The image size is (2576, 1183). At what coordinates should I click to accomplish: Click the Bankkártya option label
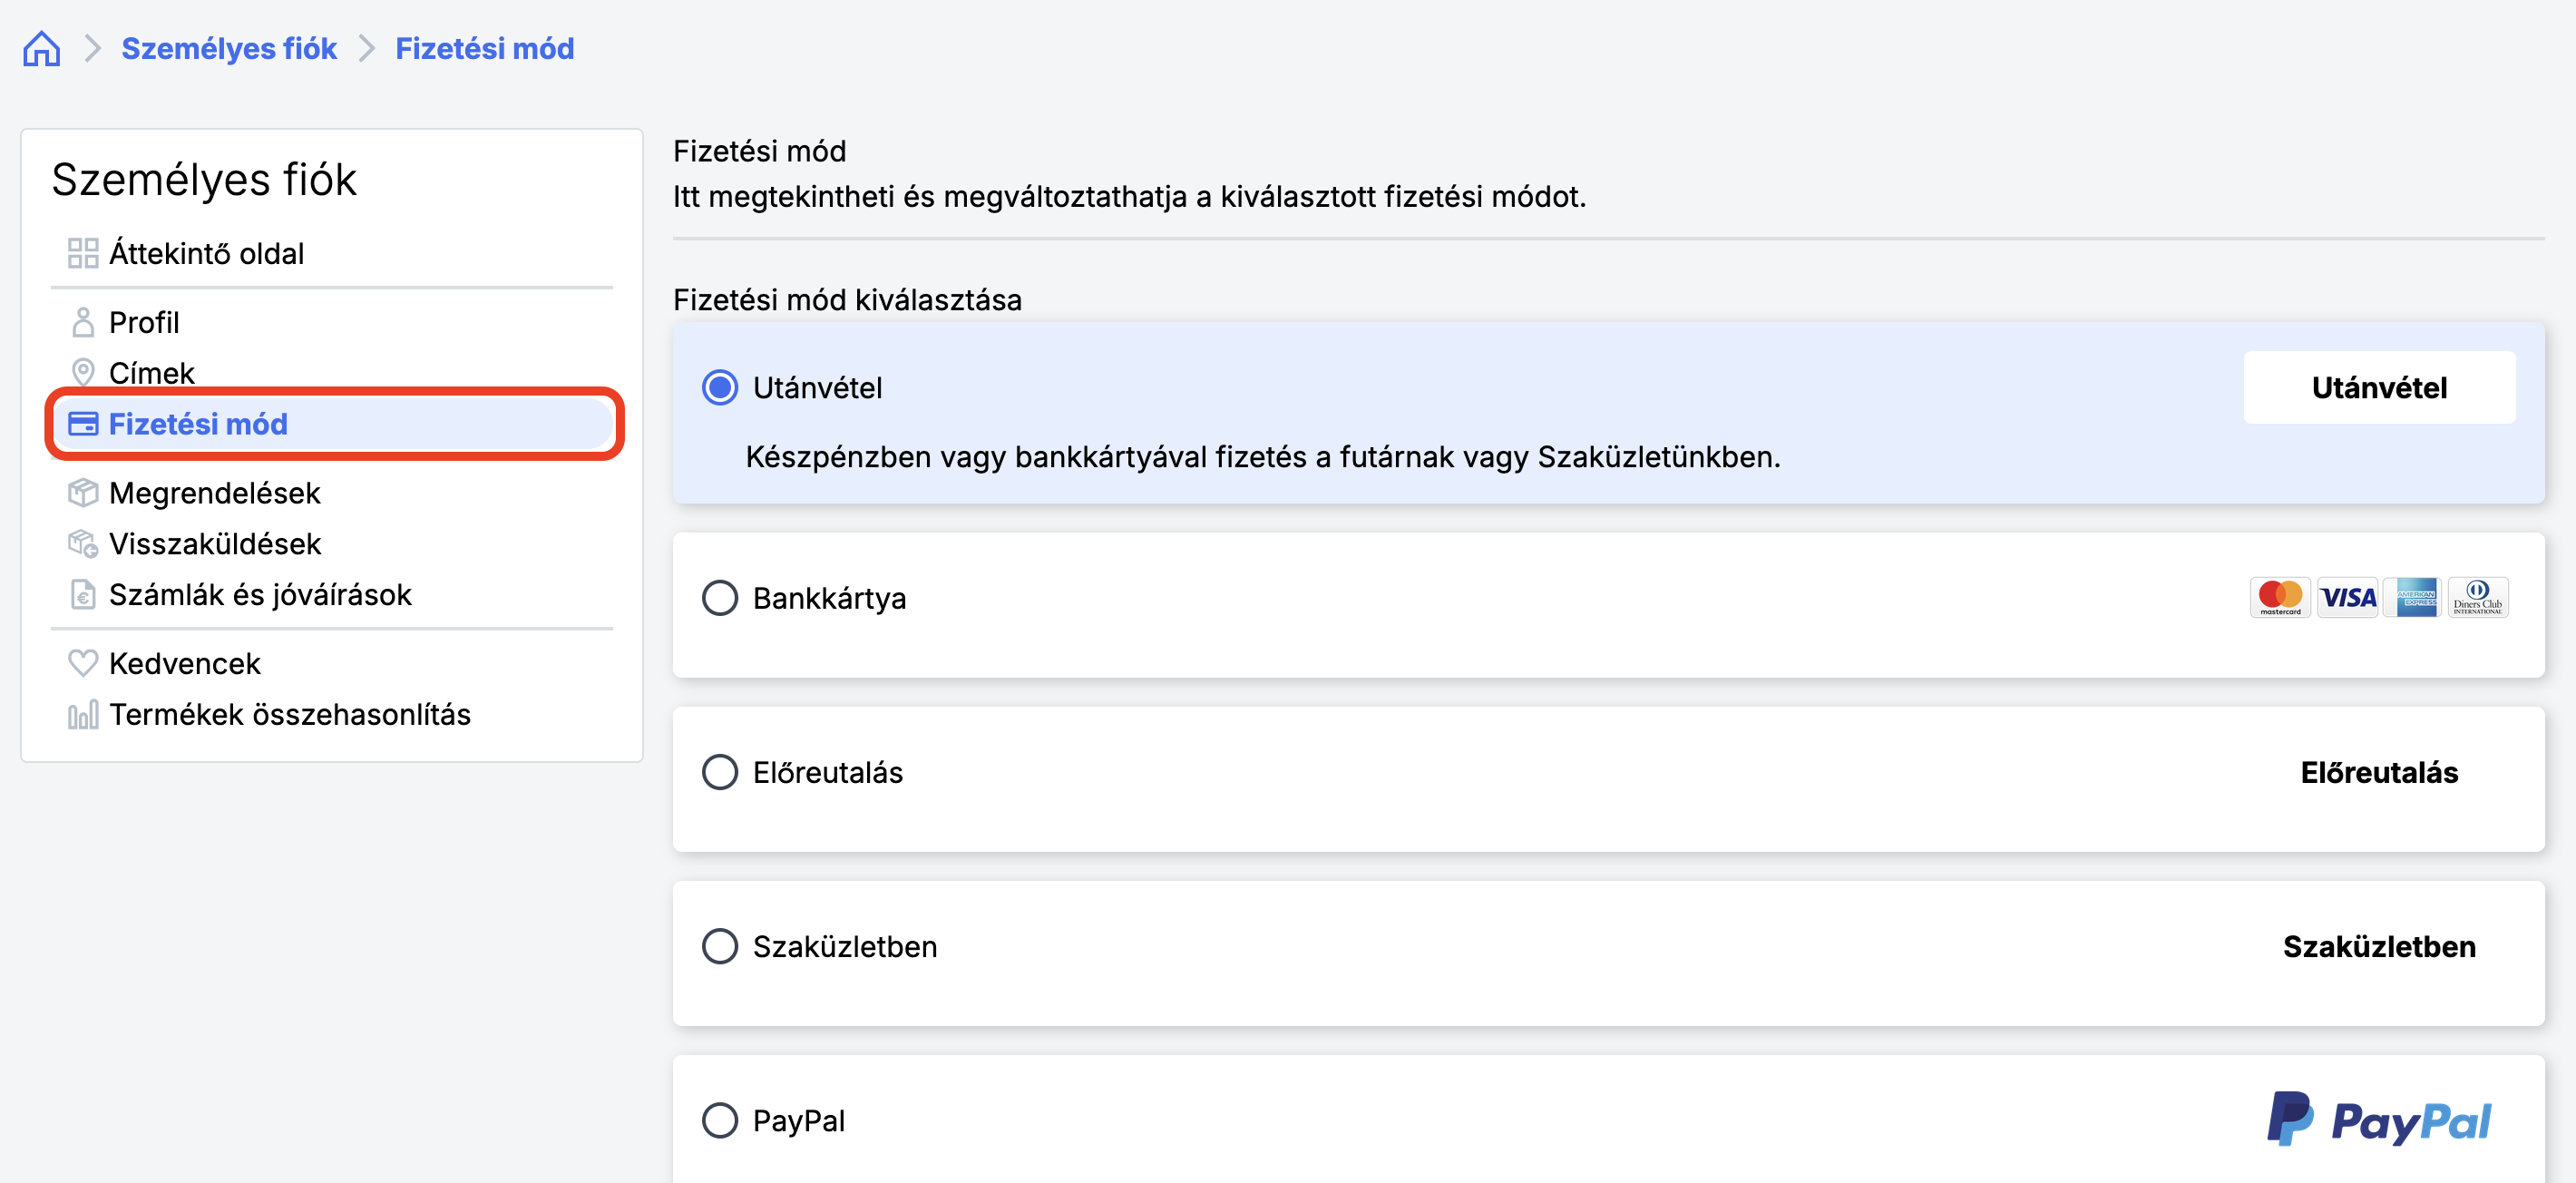click(x=829, y=598)
